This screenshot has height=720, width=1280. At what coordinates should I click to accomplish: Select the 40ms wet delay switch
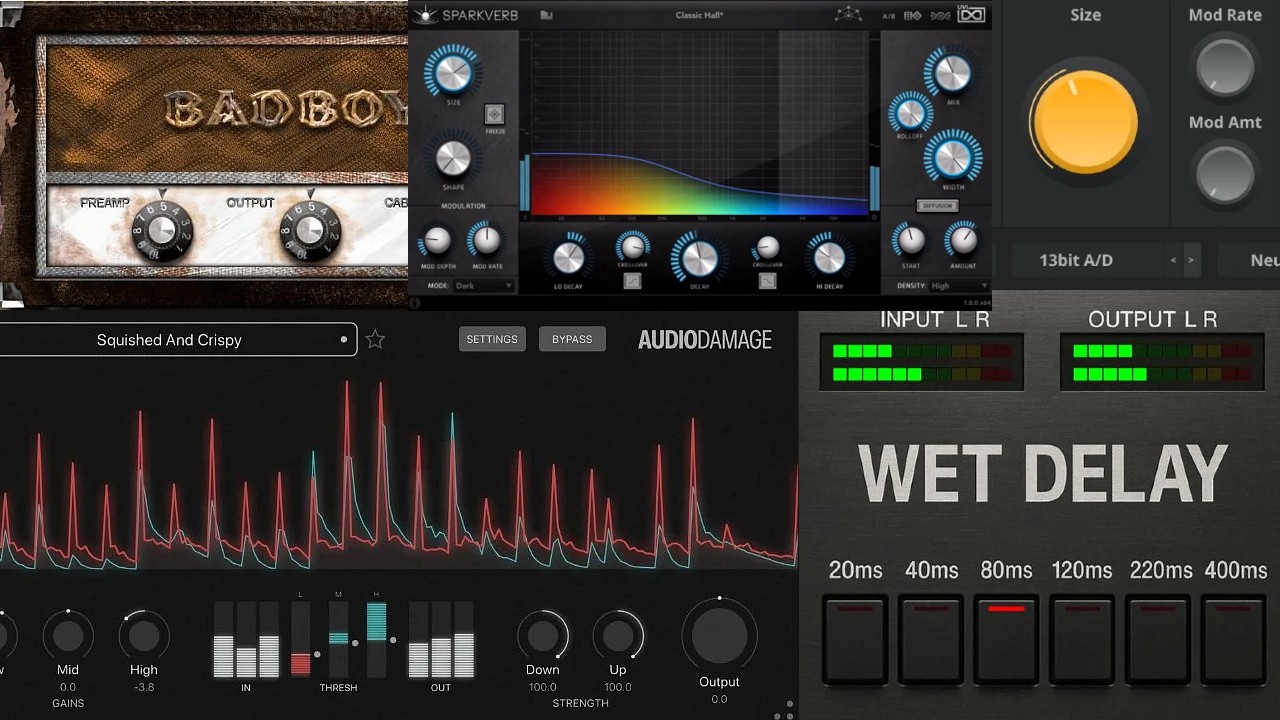(x=931, y=640)
